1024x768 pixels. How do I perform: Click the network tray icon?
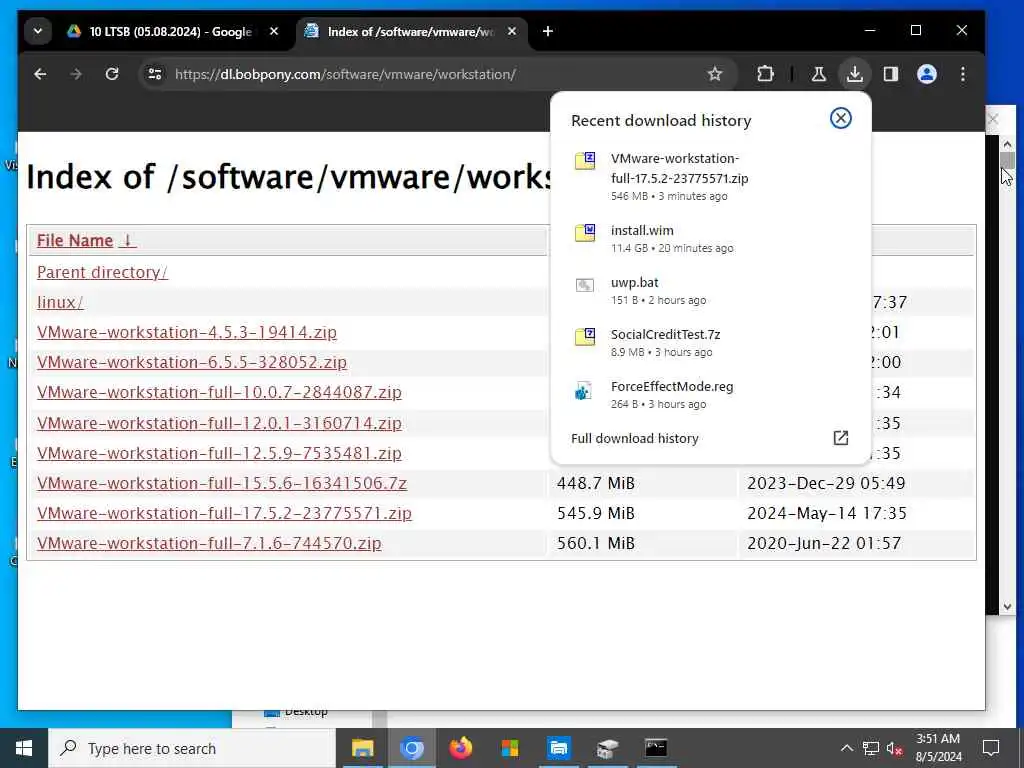click(871, 748)
